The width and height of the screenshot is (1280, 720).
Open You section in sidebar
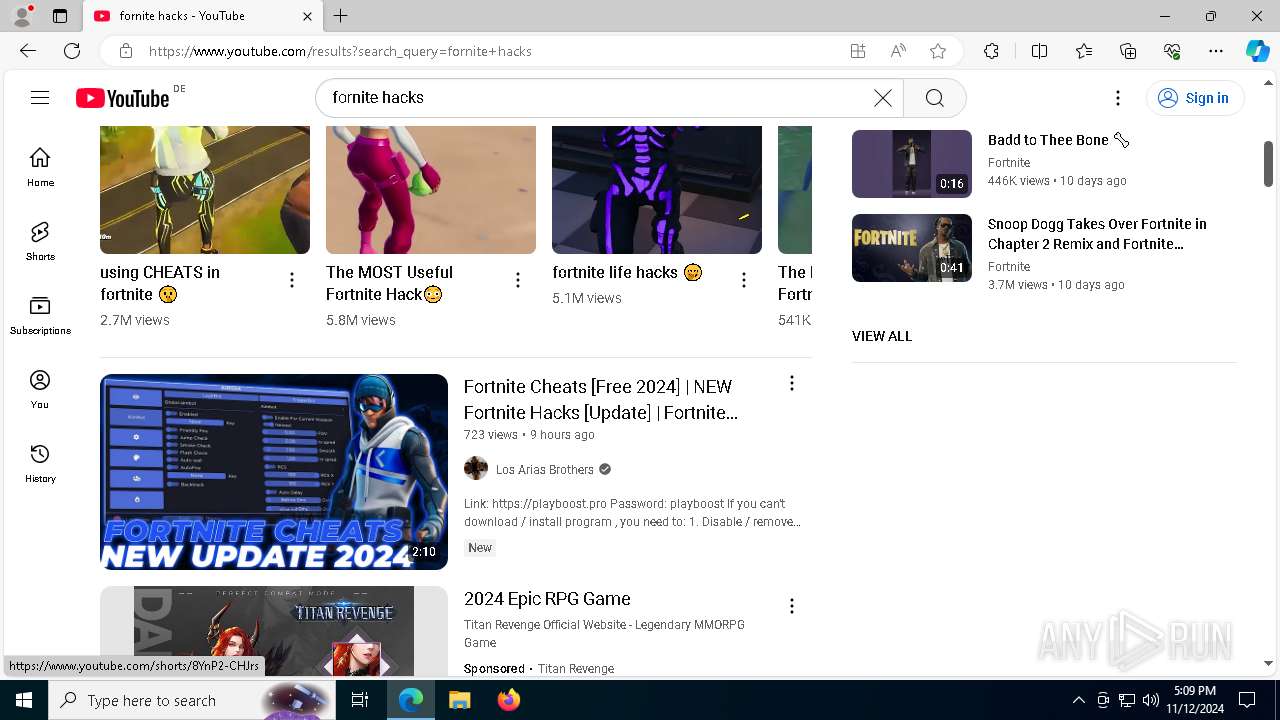pyautogui.click(x=40, y=389)
